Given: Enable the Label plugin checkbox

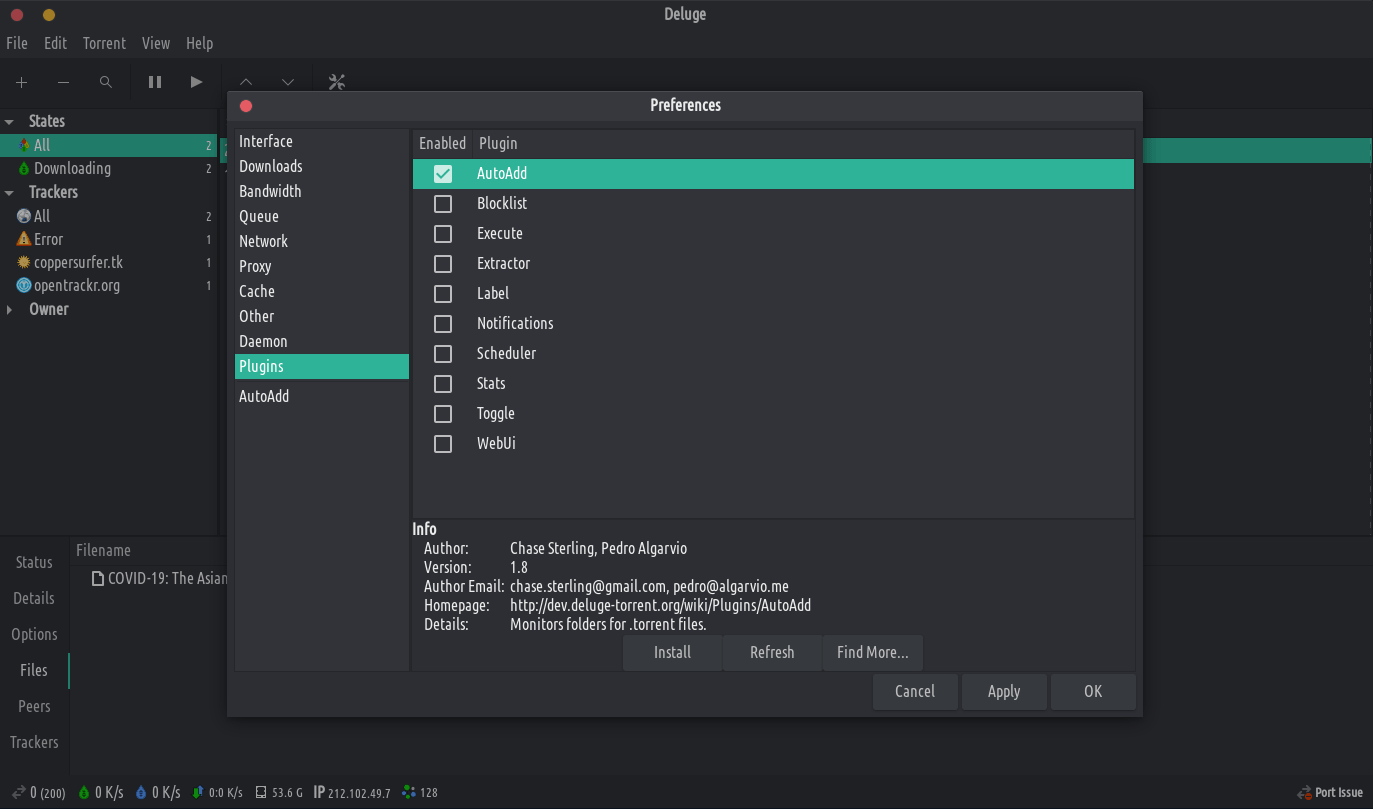Looking at the screenshot, I should (443, 293).
